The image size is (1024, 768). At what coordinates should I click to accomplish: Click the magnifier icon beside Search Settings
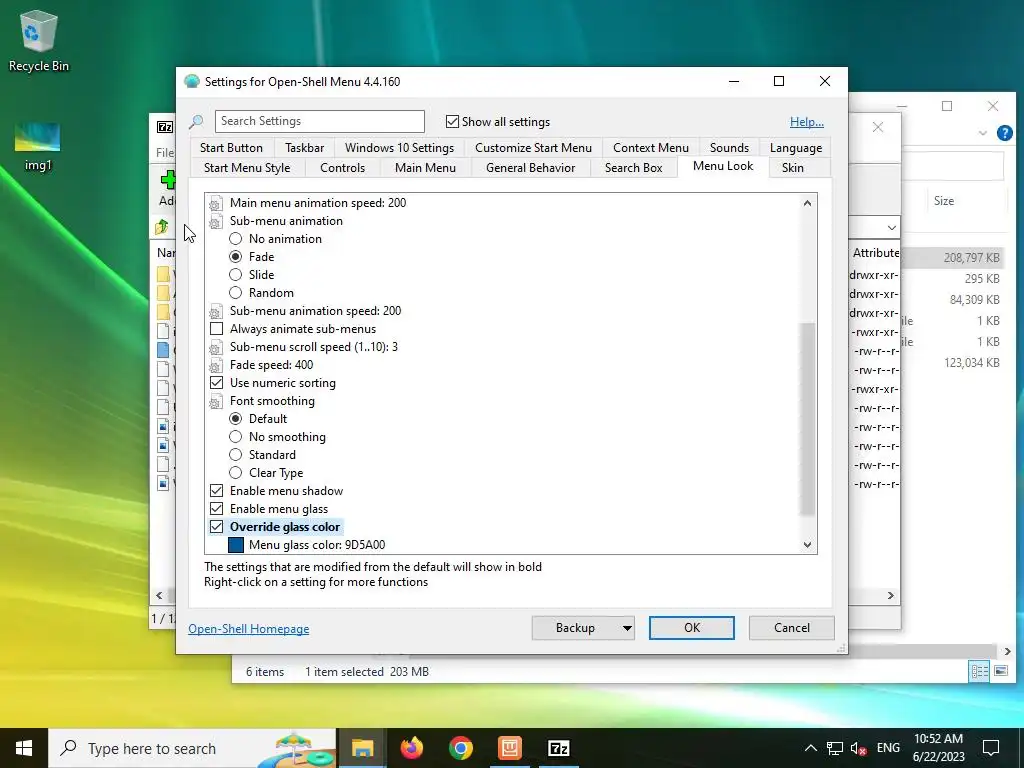196,121
